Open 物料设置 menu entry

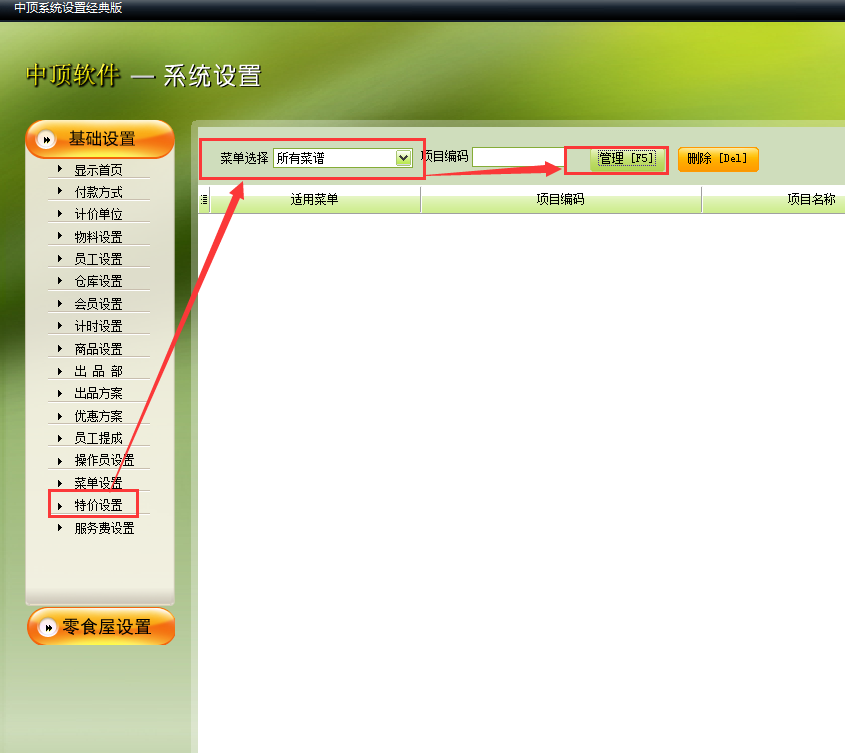(x=98, y=237)
